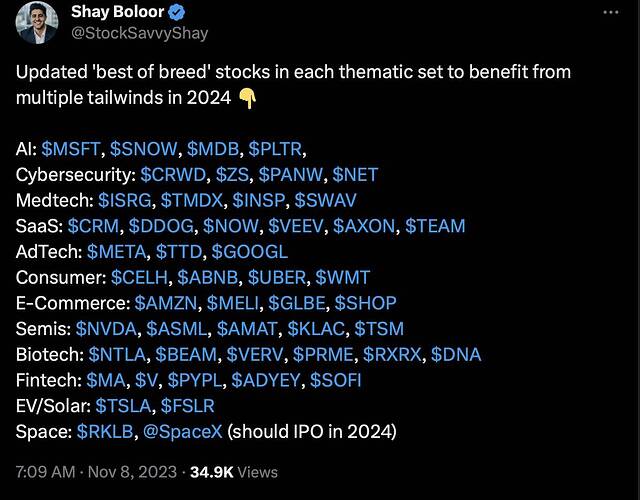Open the $SOFI cashtag
640x500 pixels.
point(336,380)
